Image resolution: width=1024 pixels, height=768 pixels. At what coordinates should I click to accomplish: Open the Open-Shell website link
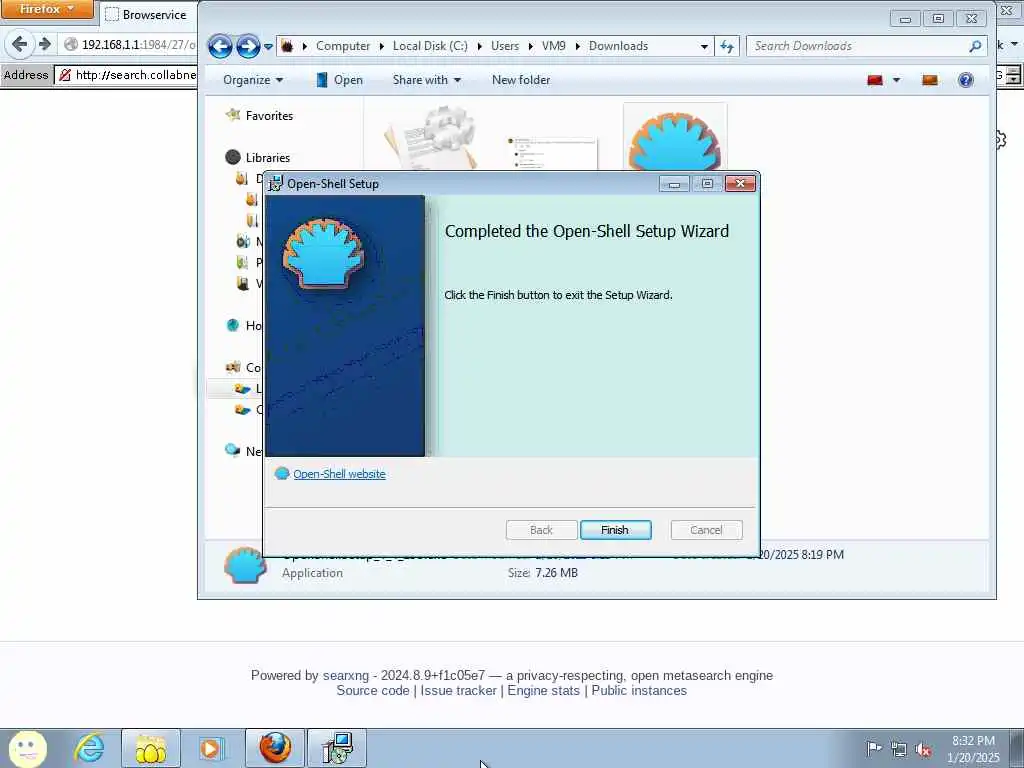[339, 474]
